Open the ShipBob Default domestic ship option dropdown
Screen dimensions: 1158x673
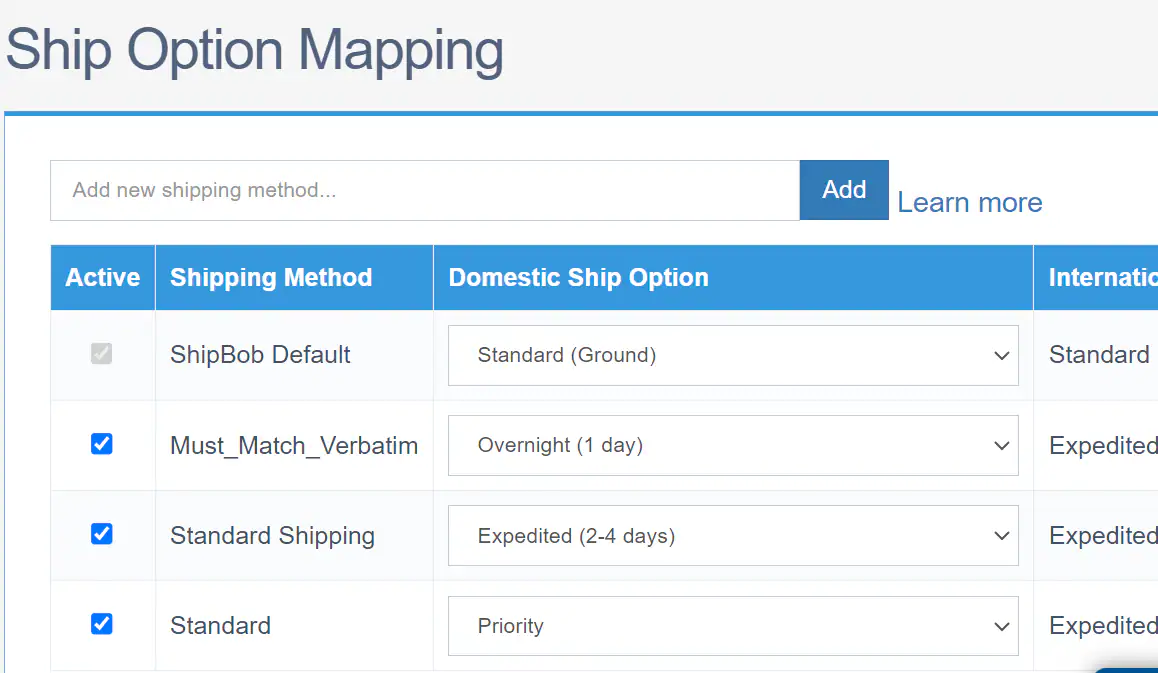[733, 355]
